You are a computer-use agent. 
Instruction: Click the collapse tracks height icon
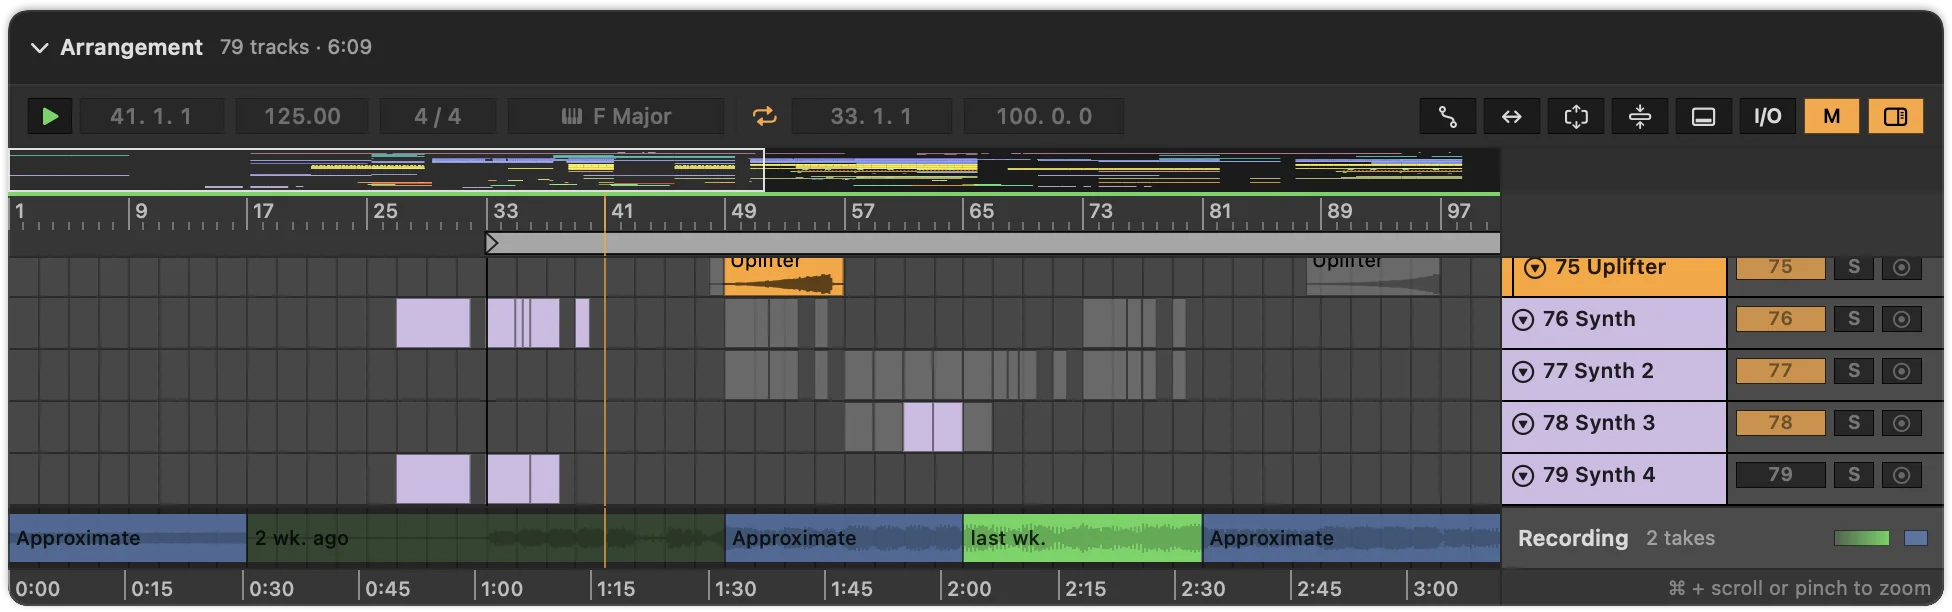[1639, 116]
